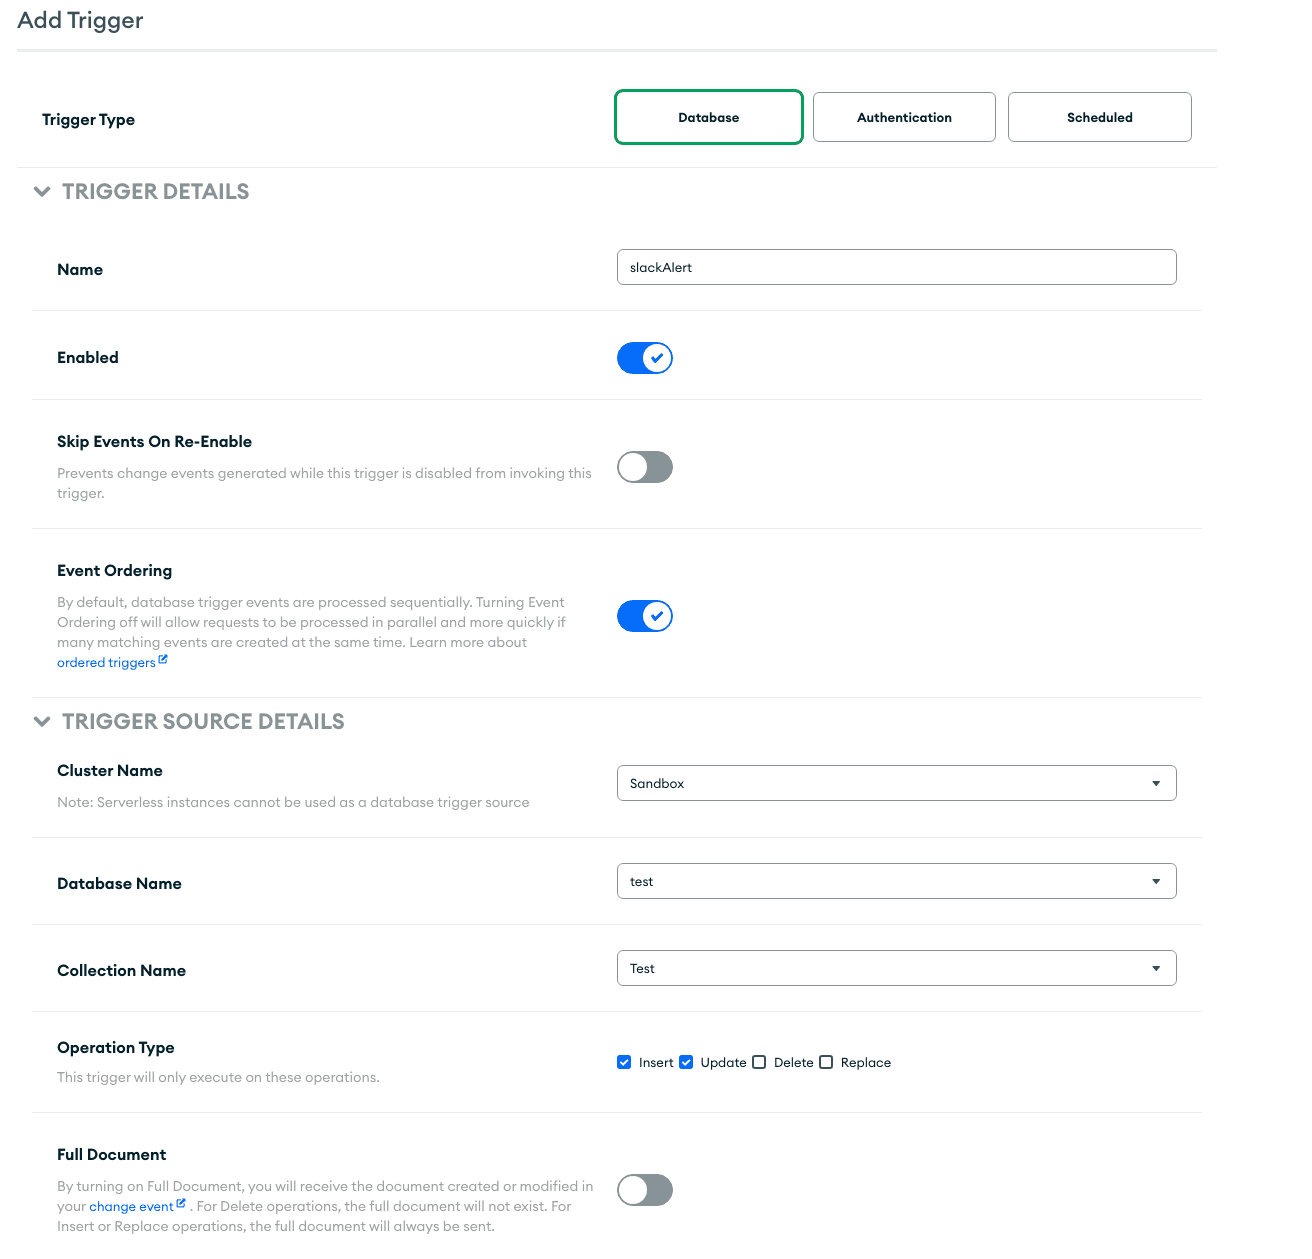
Task: Check the Delete operation checkbox
Action: 759,1062
